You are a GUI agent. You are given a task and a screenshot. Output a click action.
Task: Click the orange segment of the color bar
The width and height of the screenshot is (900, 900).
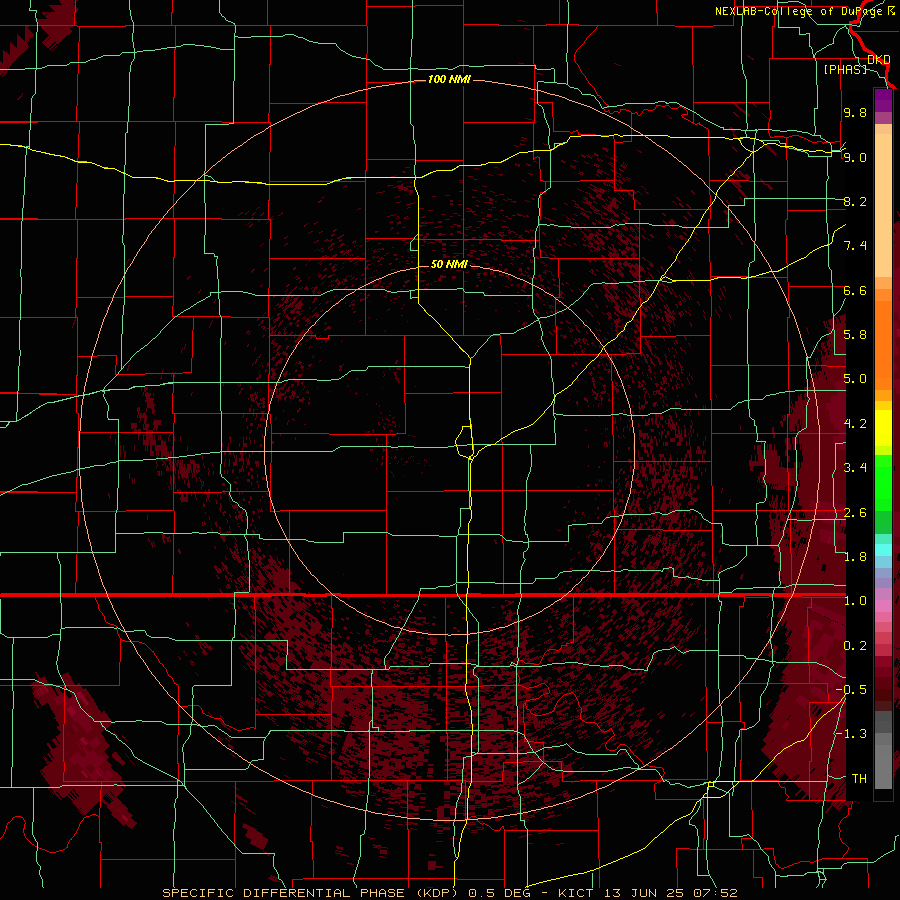[883, 344]
